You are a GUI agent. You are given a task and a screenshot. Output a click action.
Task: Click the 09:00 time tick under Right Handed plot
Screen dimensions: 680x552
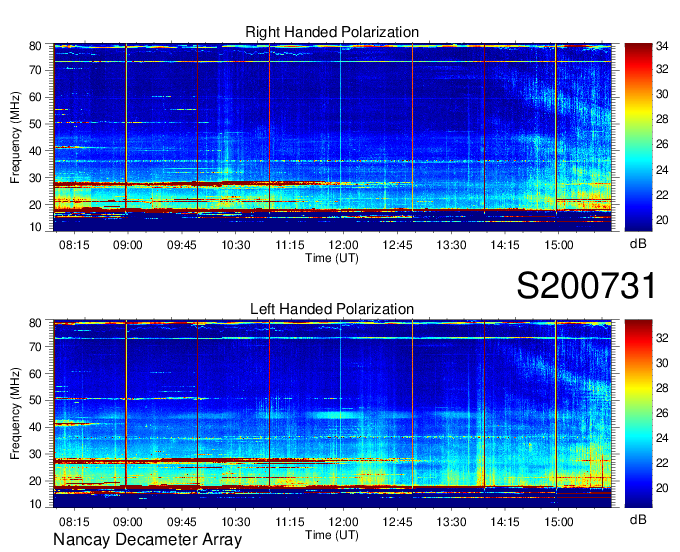[x=128, y=245]
